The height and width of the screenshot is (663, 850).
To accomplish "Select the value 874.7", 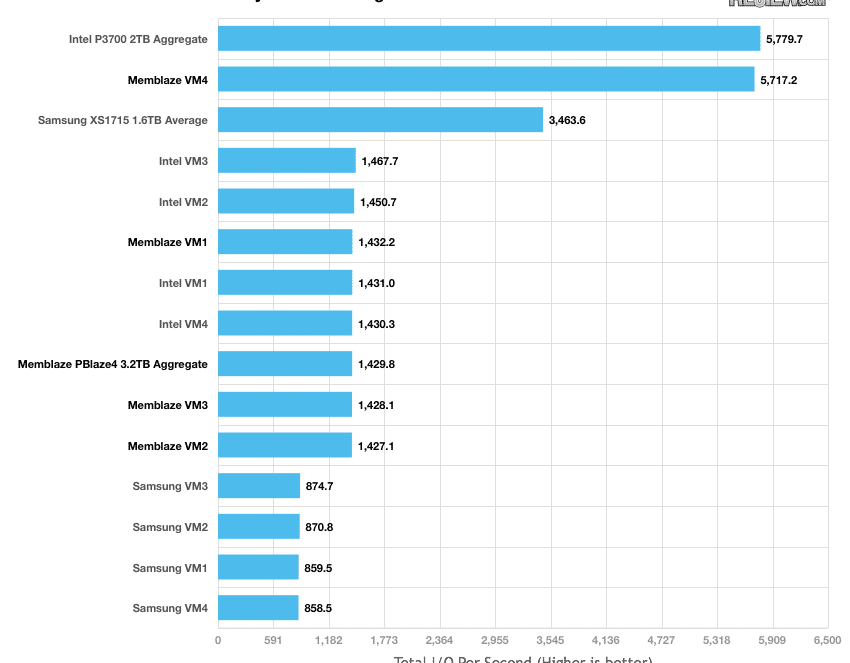I will click(319, 486).
